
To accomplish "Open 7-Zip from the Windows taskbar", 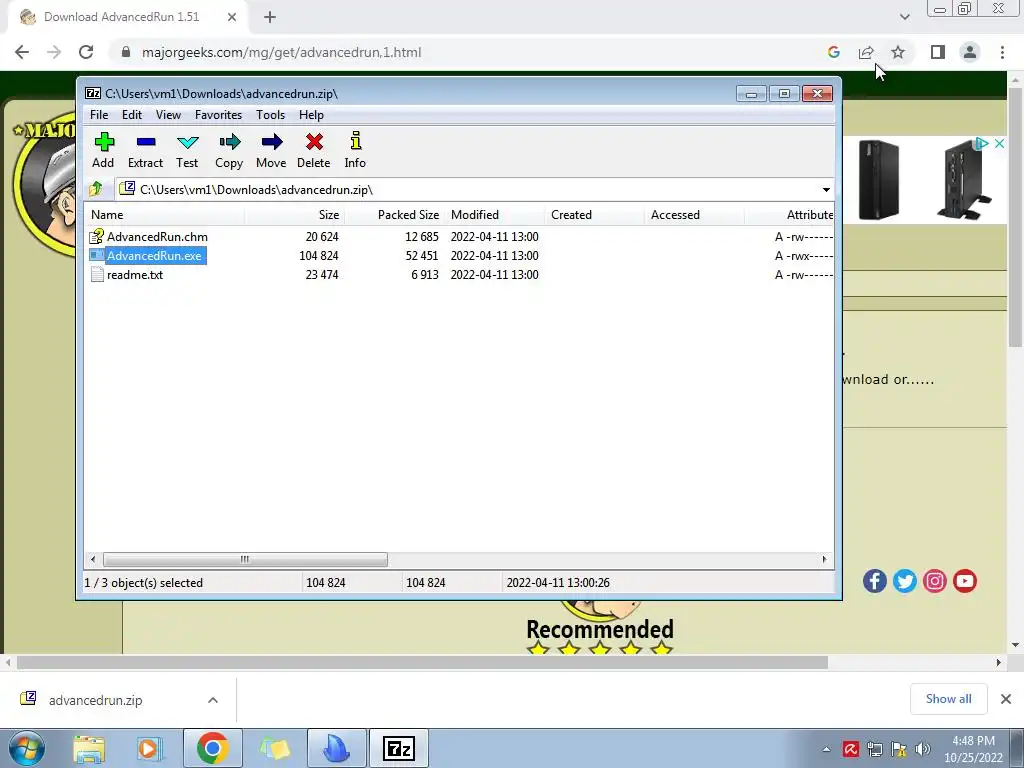I will (399, 748).
